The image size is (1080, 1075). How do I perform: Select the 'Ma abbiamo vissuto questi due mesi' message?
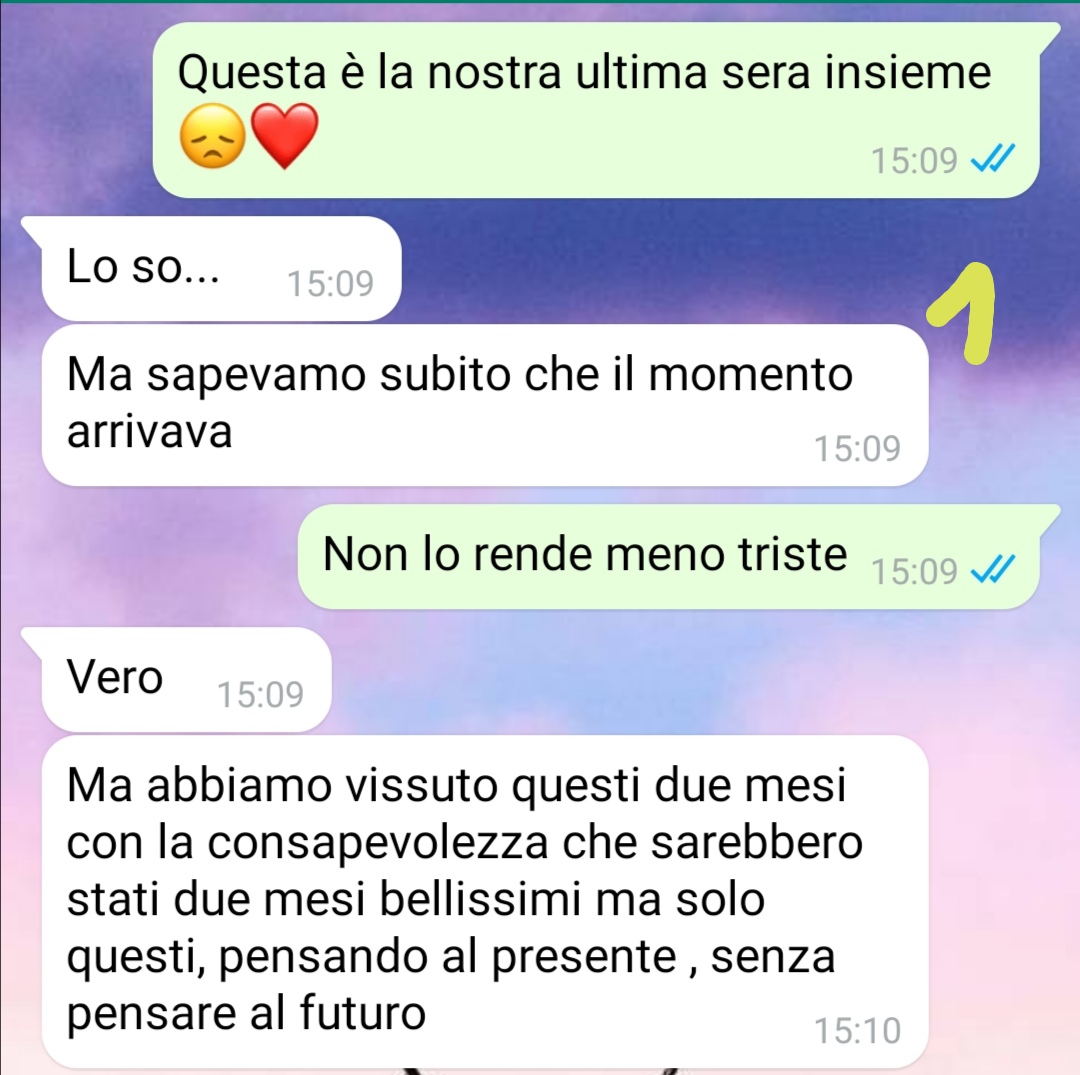click(x=485, y=901)
